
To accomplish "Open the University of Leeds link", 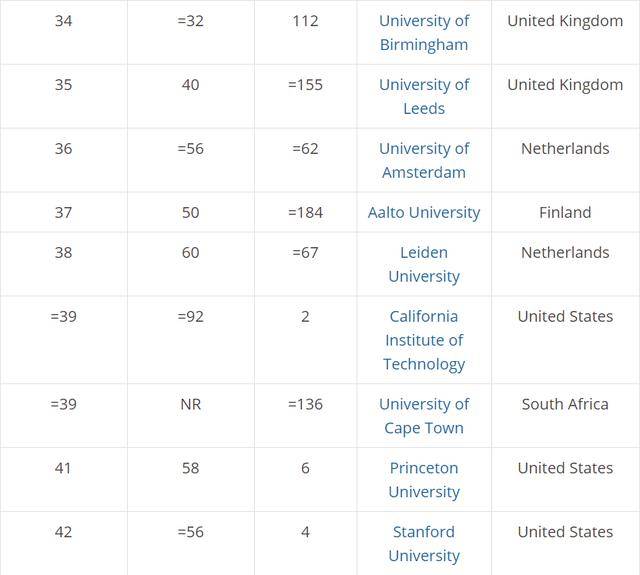I will click(424, 97).
